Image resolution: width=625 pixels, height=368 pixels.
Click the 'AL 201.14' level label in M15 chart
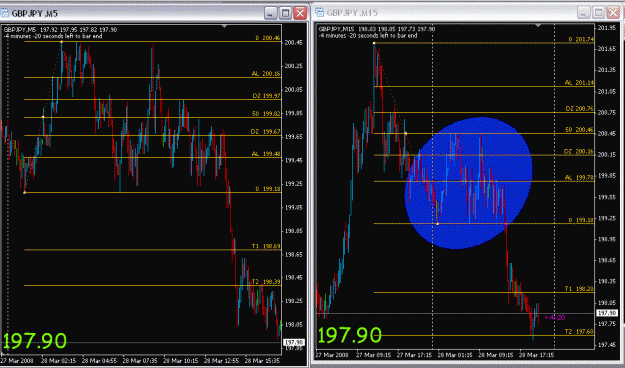[579, 83]
